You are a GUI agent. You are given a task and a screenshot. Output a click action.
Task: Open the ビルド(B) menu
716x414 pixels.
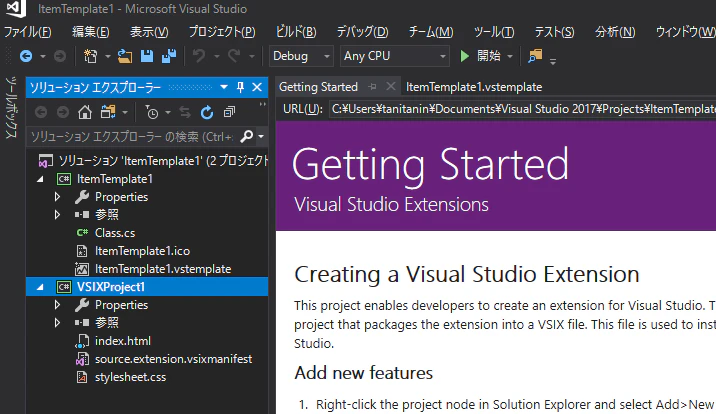(296, 32)
